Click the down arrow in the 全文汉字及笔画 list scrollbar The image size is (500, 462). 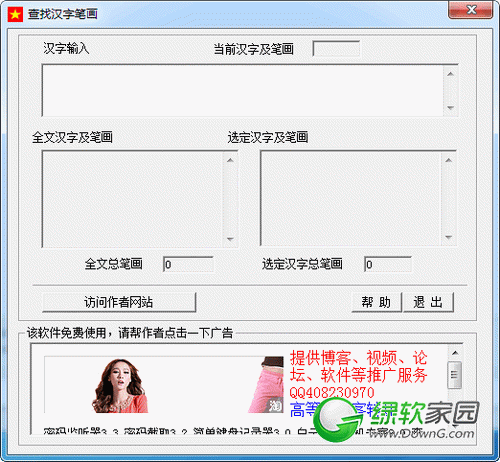(x=230, y=239)
